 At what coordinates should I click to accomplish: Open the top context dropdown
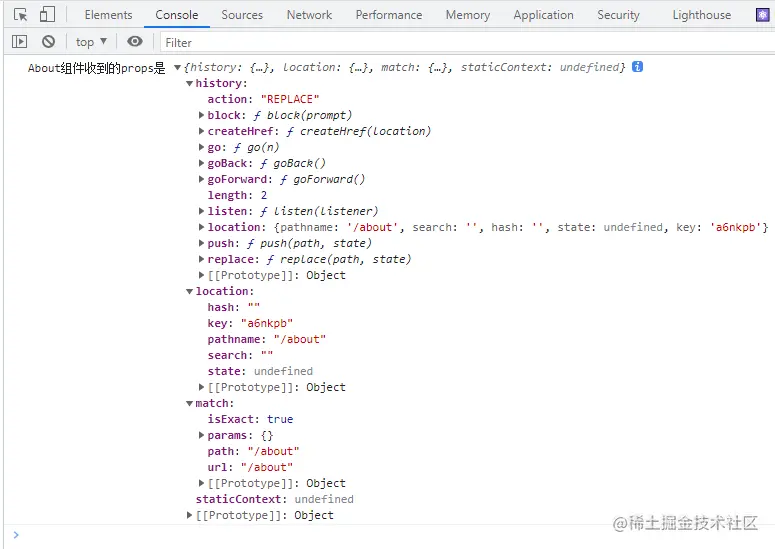(91, 42)
